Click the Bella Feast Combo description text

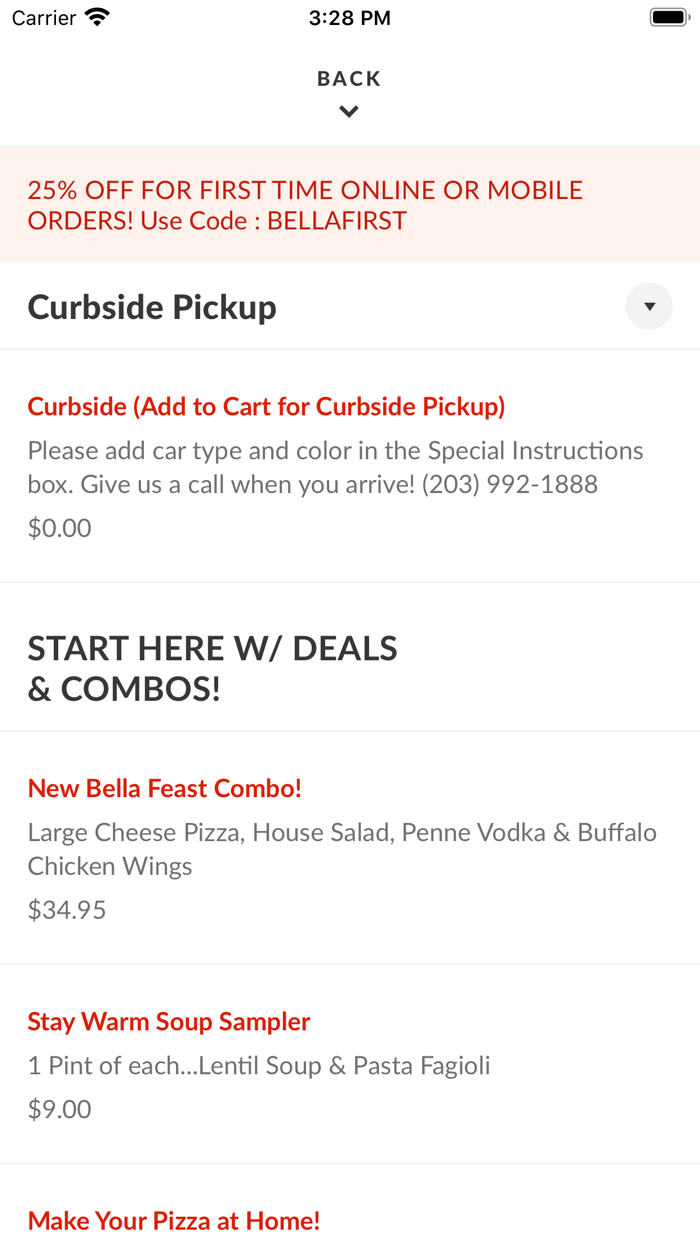tap(342, 849)
